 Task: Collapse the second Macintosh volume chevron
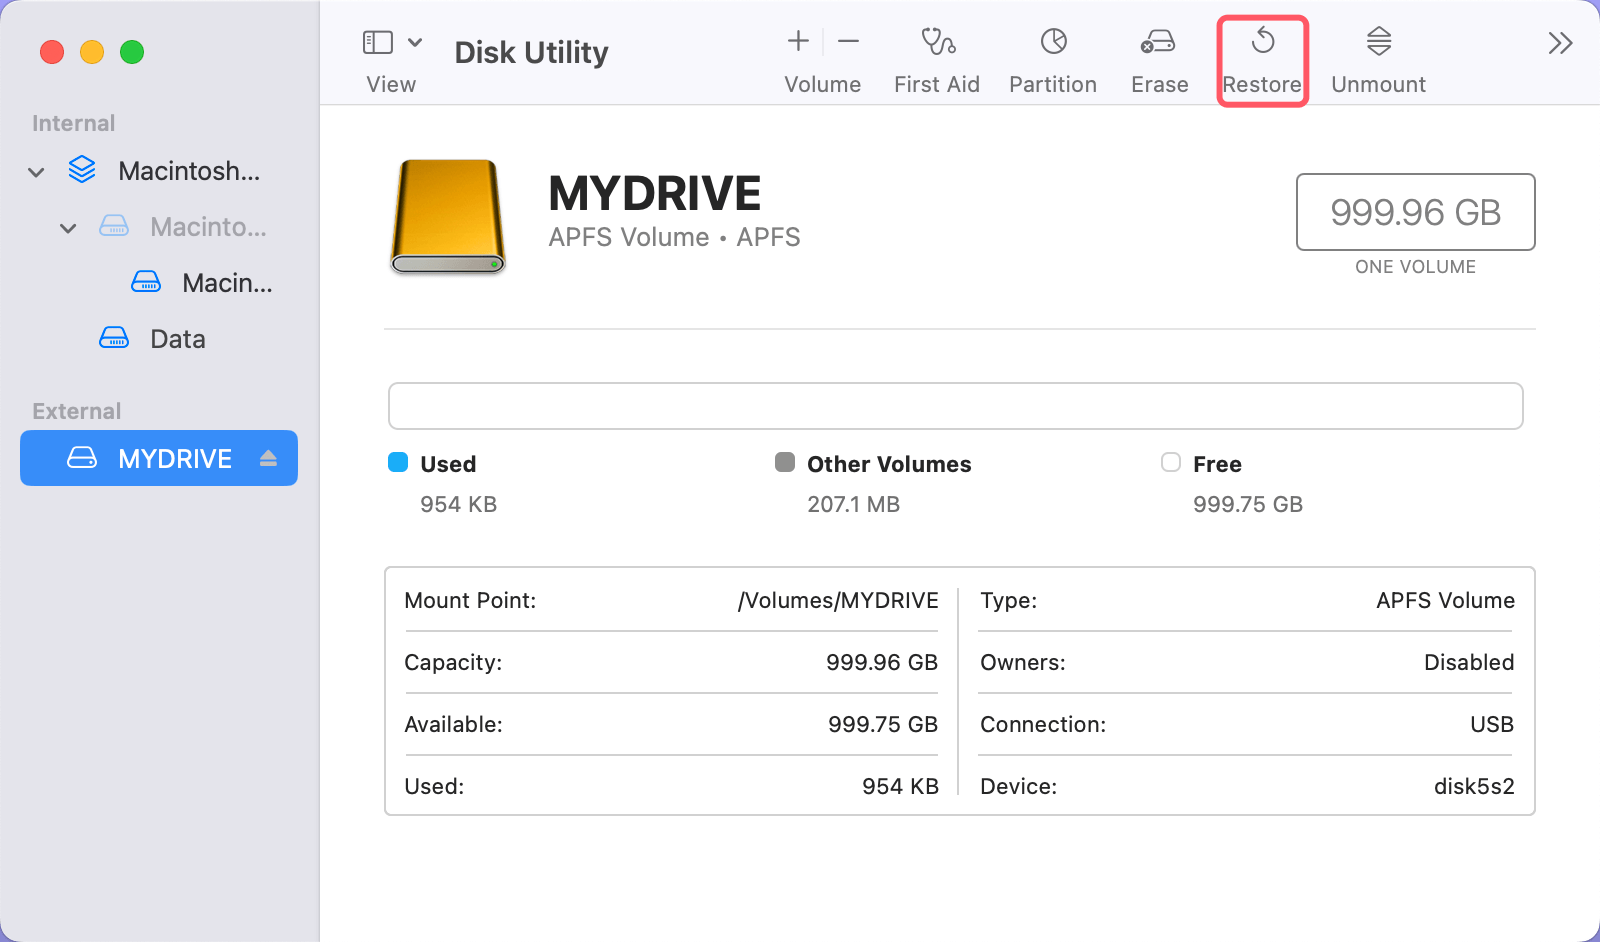coord(68,227)
